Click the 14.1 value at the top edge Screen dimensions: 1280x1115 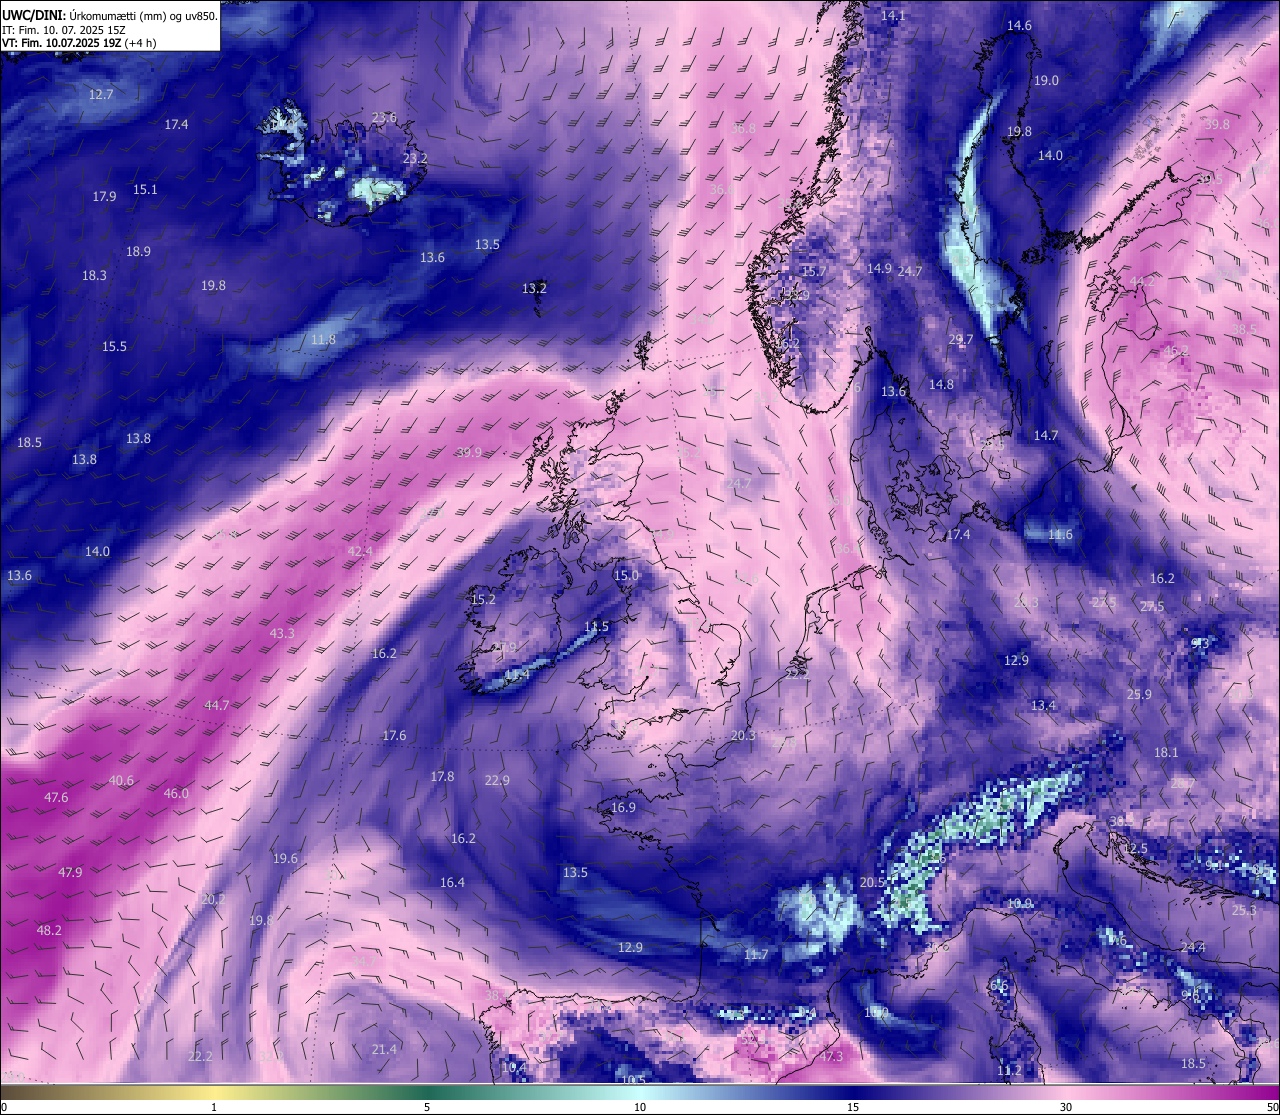(x=893, y=16)
